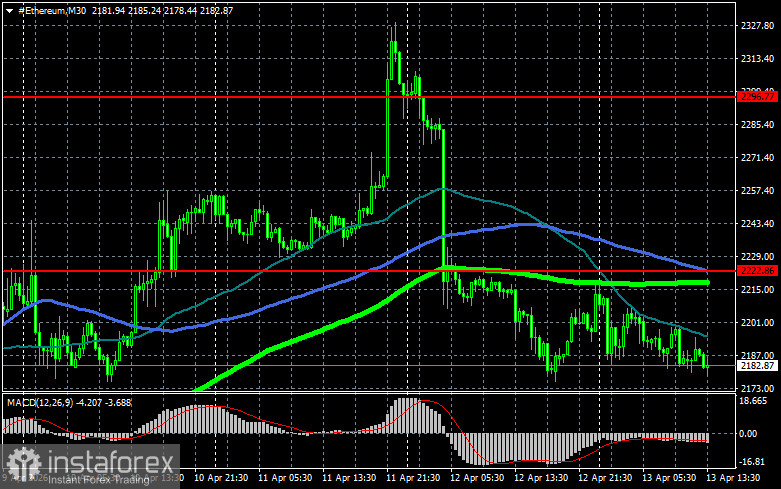
Task: Click the 18.665 MACD scale value
Action: coord(753,401)
